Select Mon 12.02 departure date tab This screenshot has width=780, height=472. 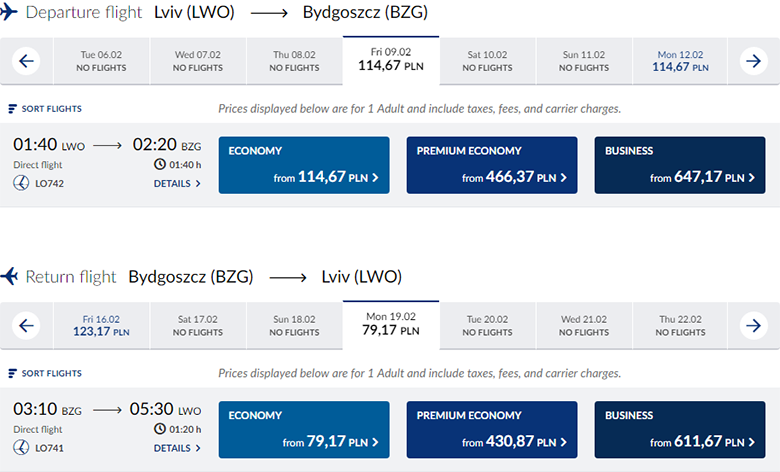point(681,61)
